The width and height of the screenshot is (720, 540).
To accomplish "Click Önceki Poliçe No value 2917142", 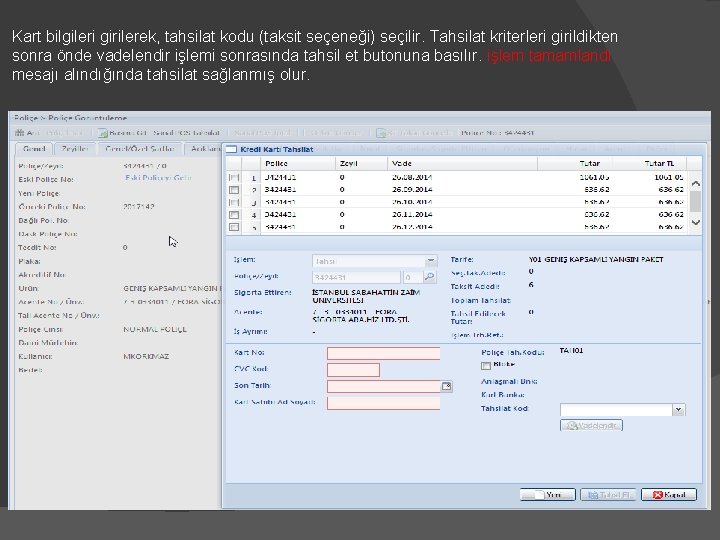I will pyautogui.click(x=139, y=207).
